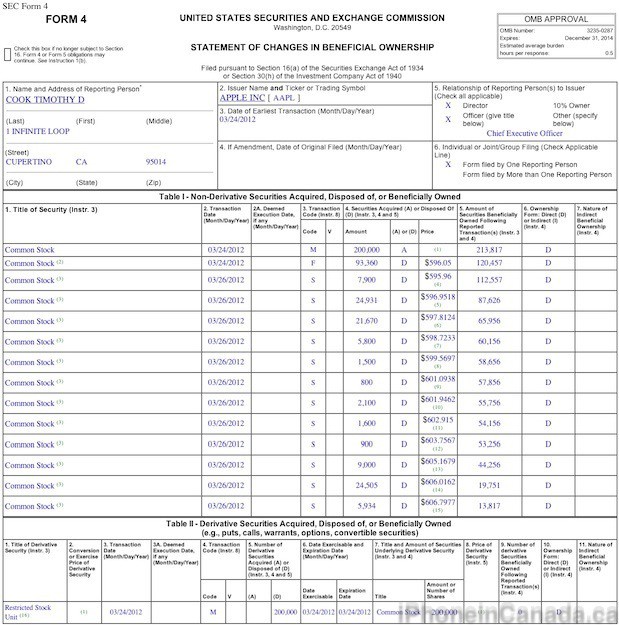Screen dimensions: 619x625
Task: Click the 03/24/2012 earliest transaction date
Action: tap(238, 120)
